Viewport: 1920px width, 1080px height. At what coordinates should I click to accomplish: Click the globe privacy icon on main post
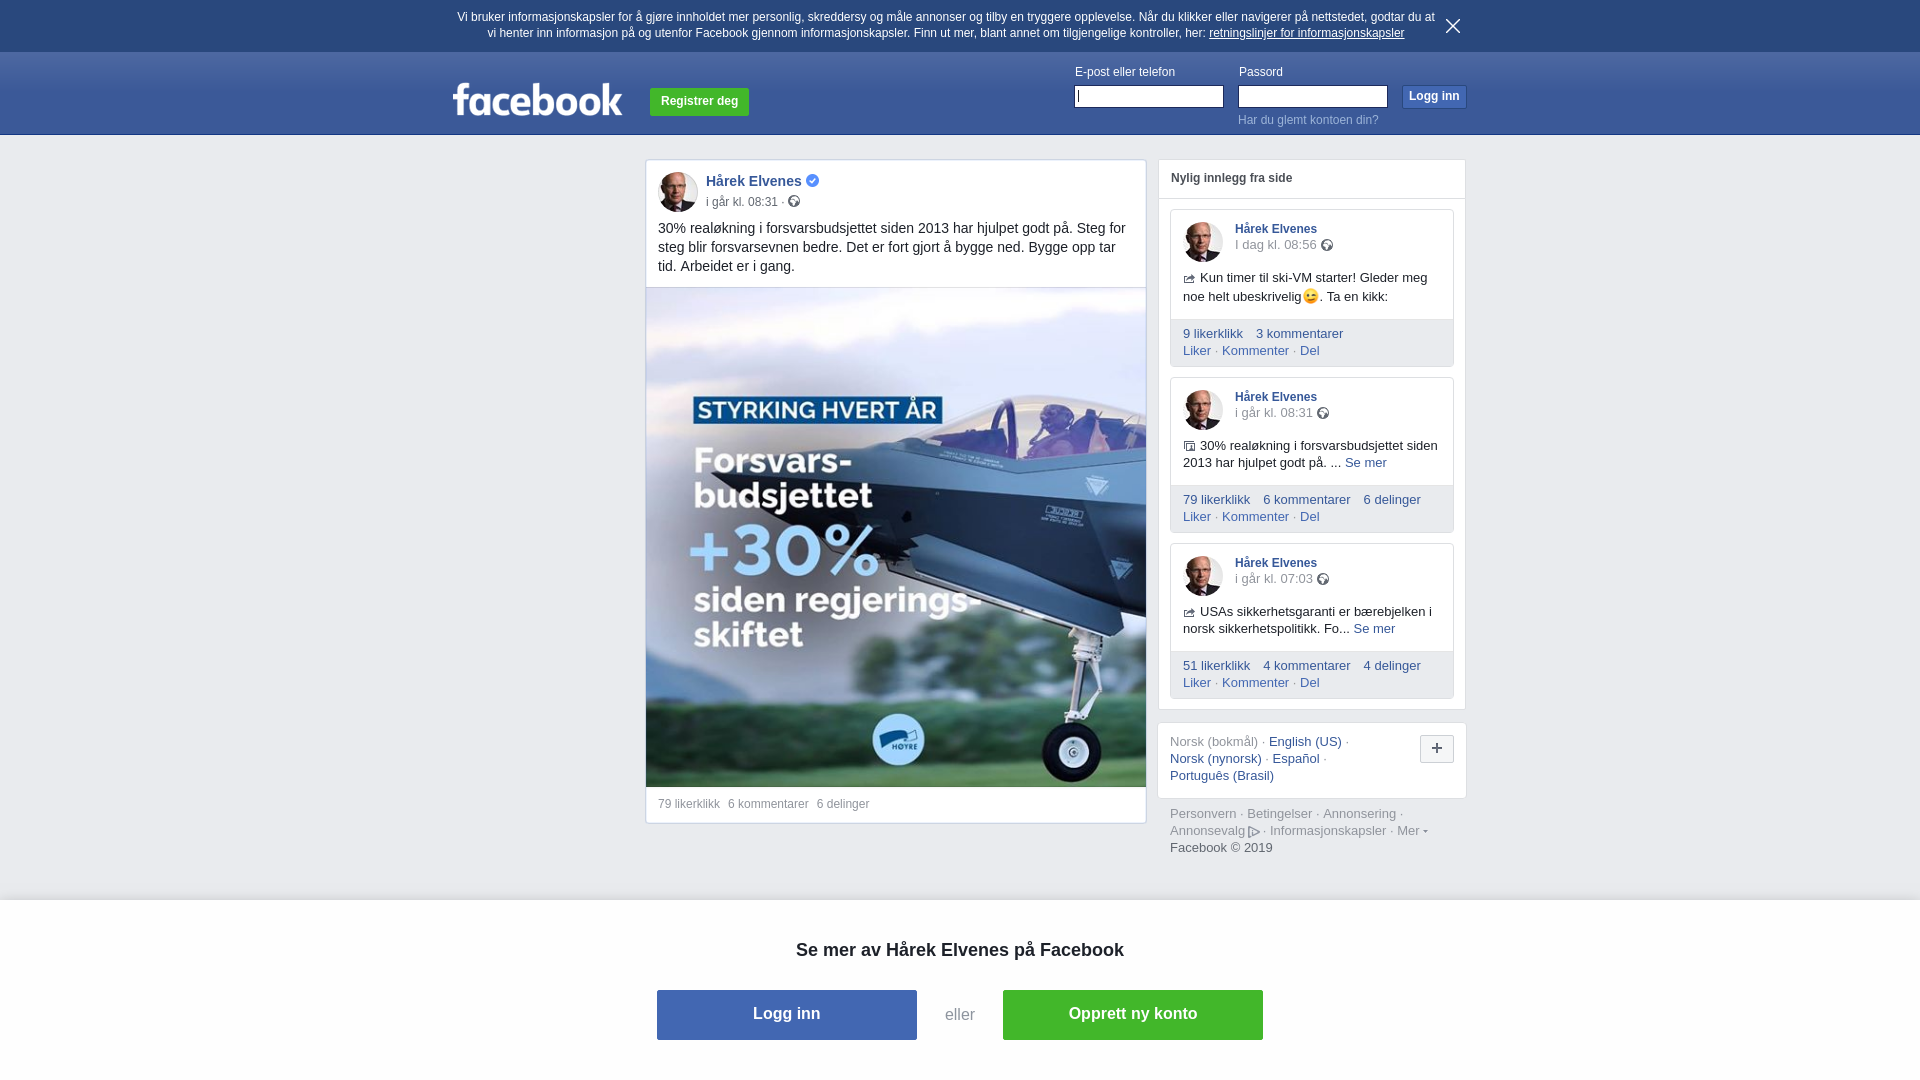pos(794,201)
